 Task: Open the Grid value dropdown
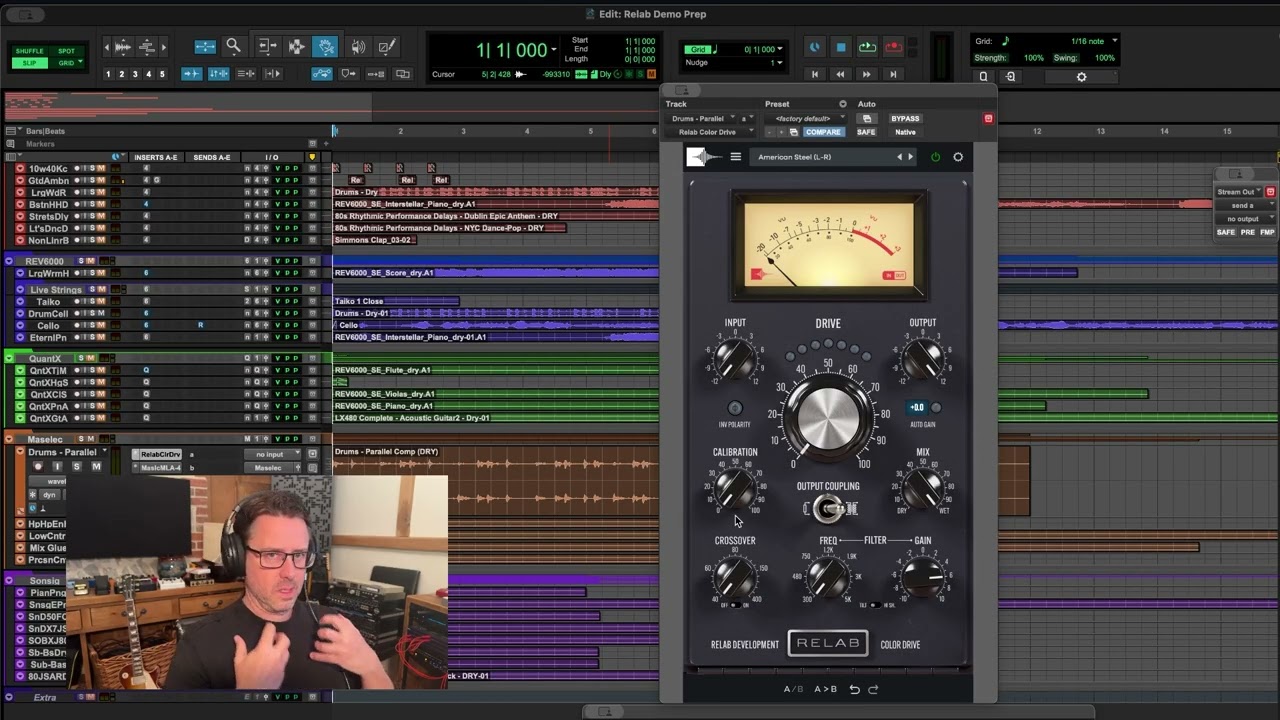(780, 49)
